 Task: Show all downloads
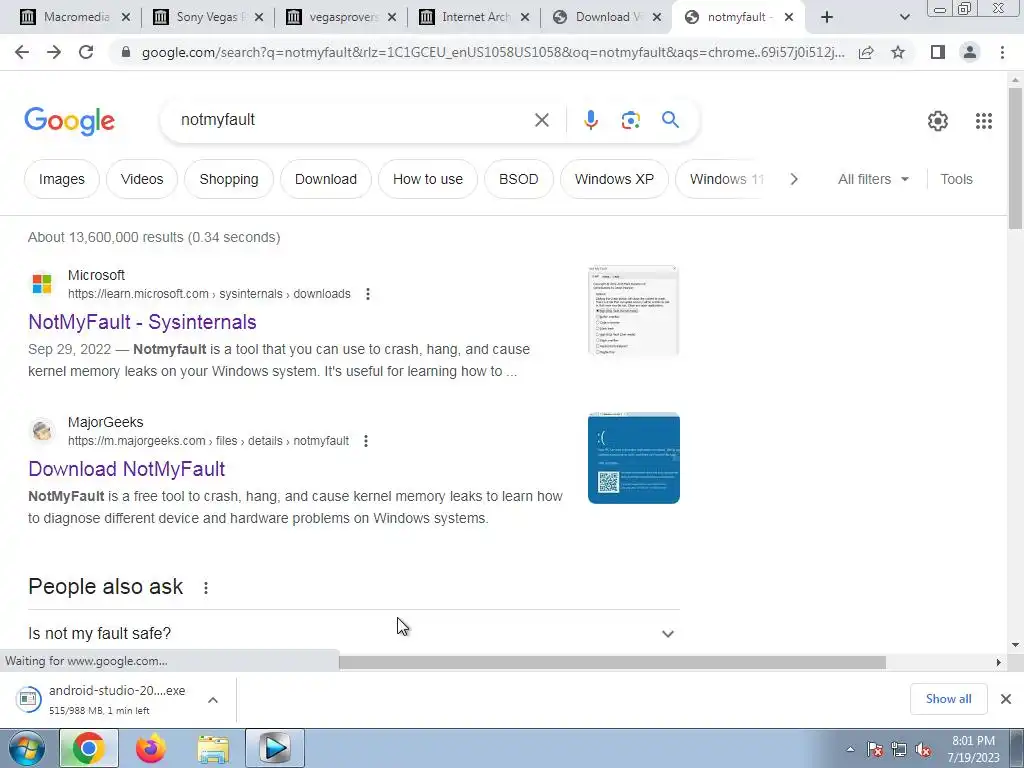(x=948, y=699)
